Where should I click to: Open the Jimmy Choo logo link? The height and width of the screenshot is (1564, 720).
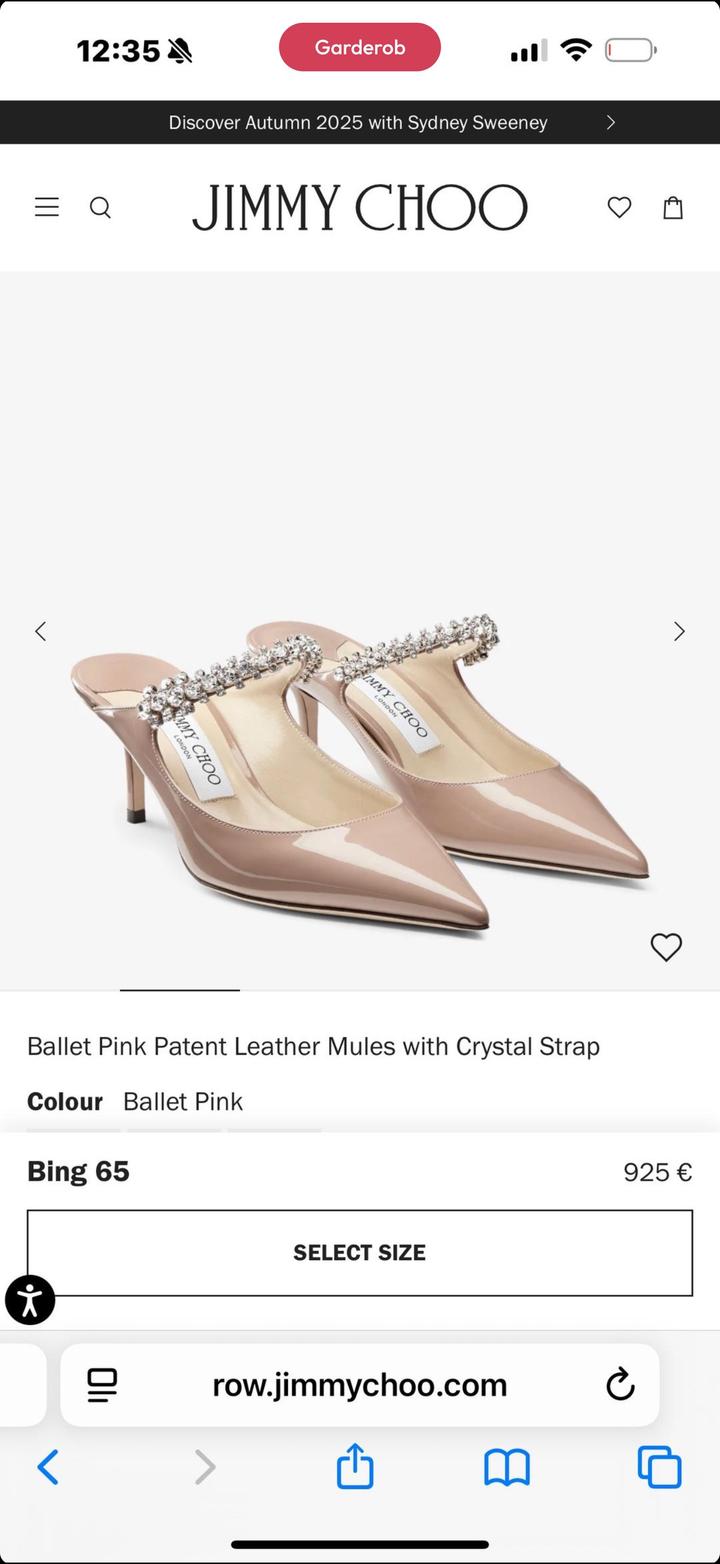click(360, 207)
